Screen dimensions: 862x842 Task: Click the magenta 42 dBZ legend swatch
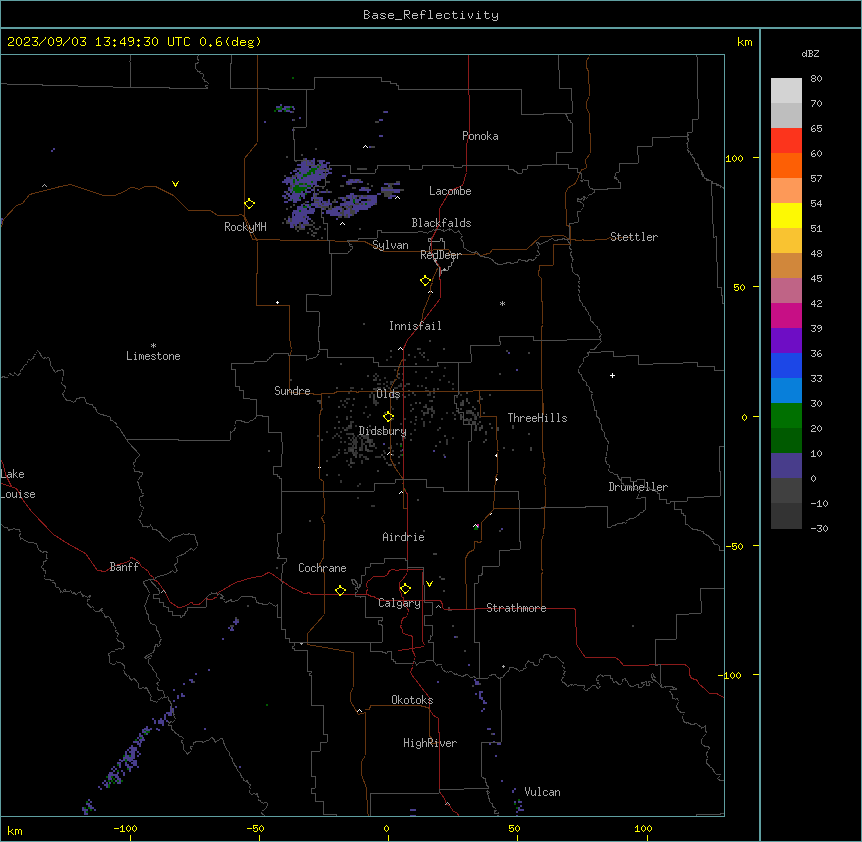click(x=786, y=315)
